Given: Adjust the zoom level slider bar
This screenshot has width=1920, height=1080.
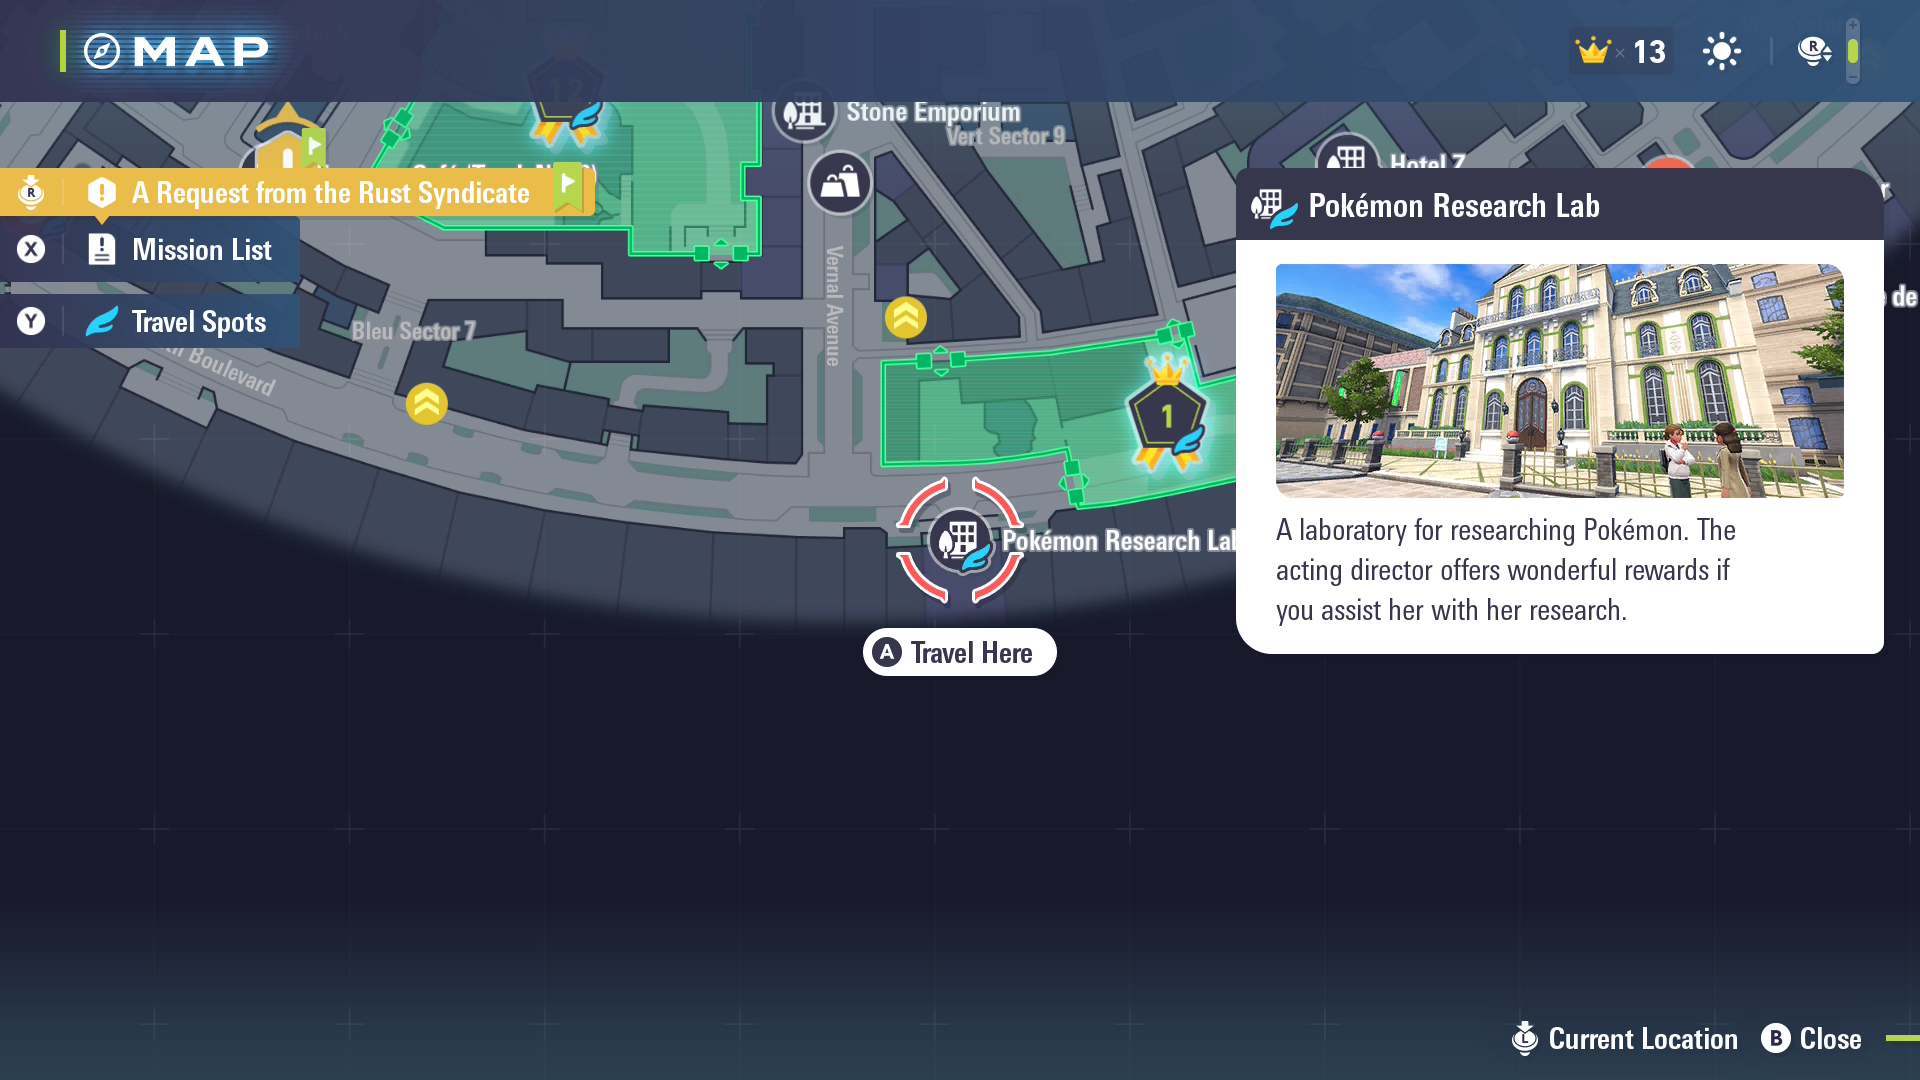Looking at the screenshot, I should [1853, 51].
